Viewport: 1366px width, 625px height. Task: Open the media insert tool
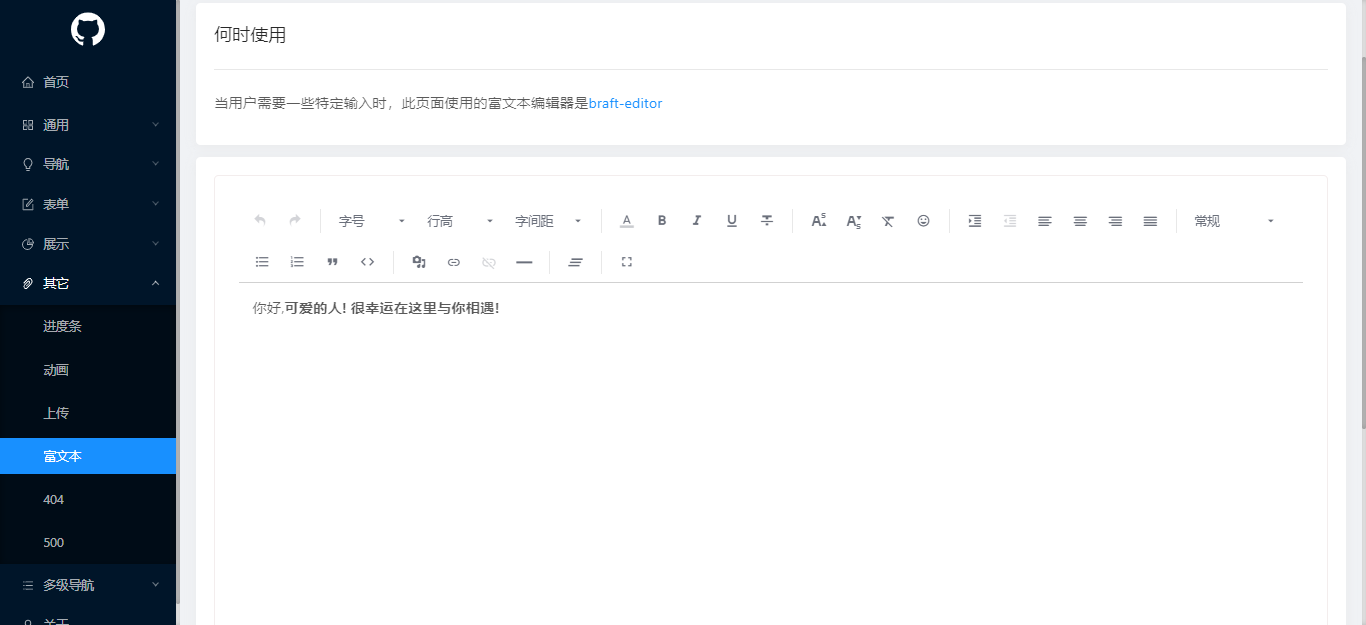coord(419,262)
